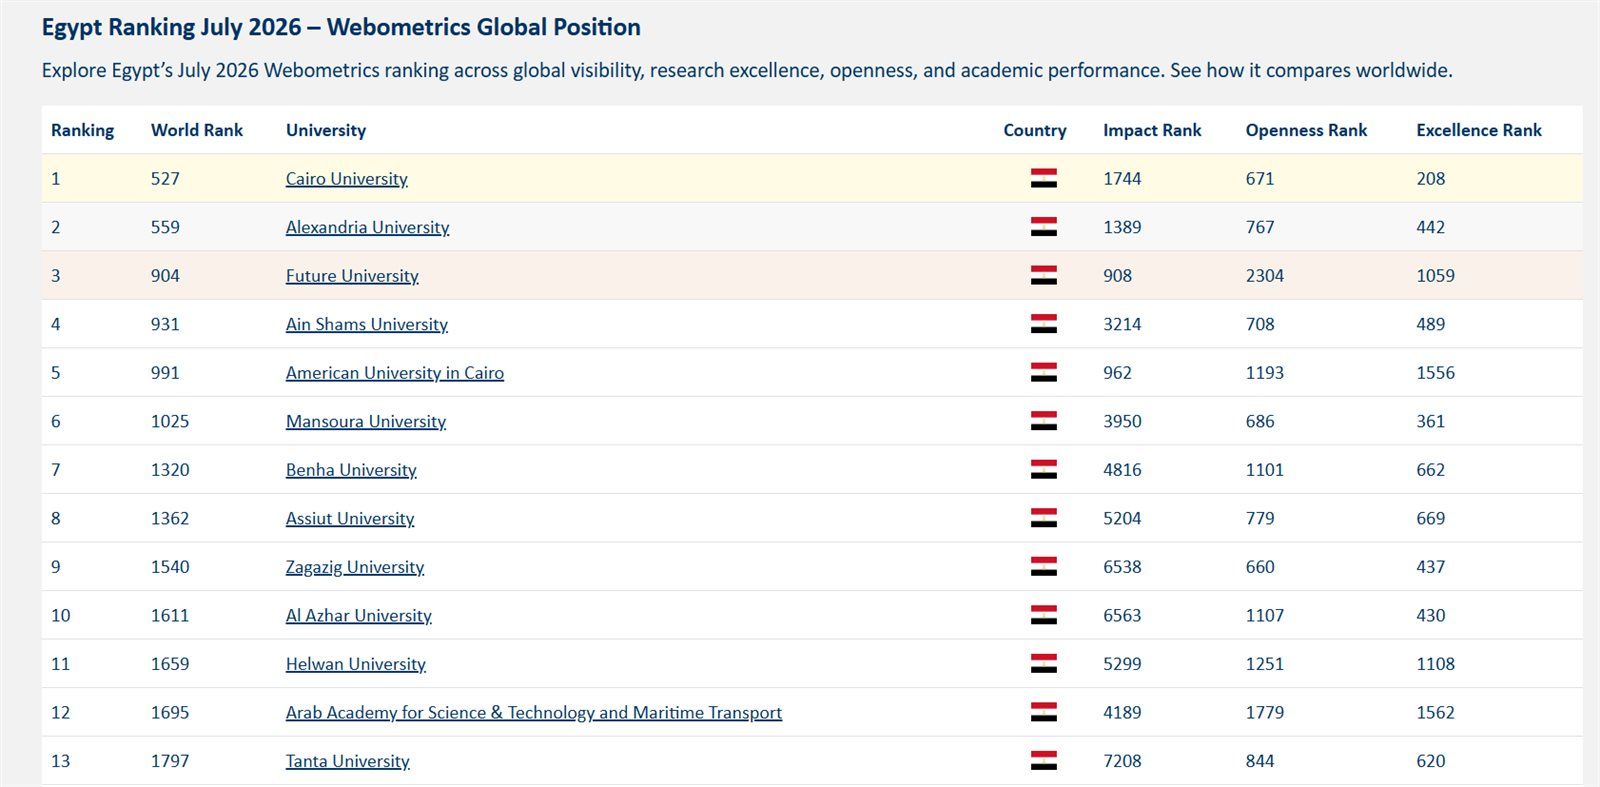Screen dimensions: 1600x787
Task: Click Egypt flag icon in Alexandria University row
Action: click(x=1043, y=227)
